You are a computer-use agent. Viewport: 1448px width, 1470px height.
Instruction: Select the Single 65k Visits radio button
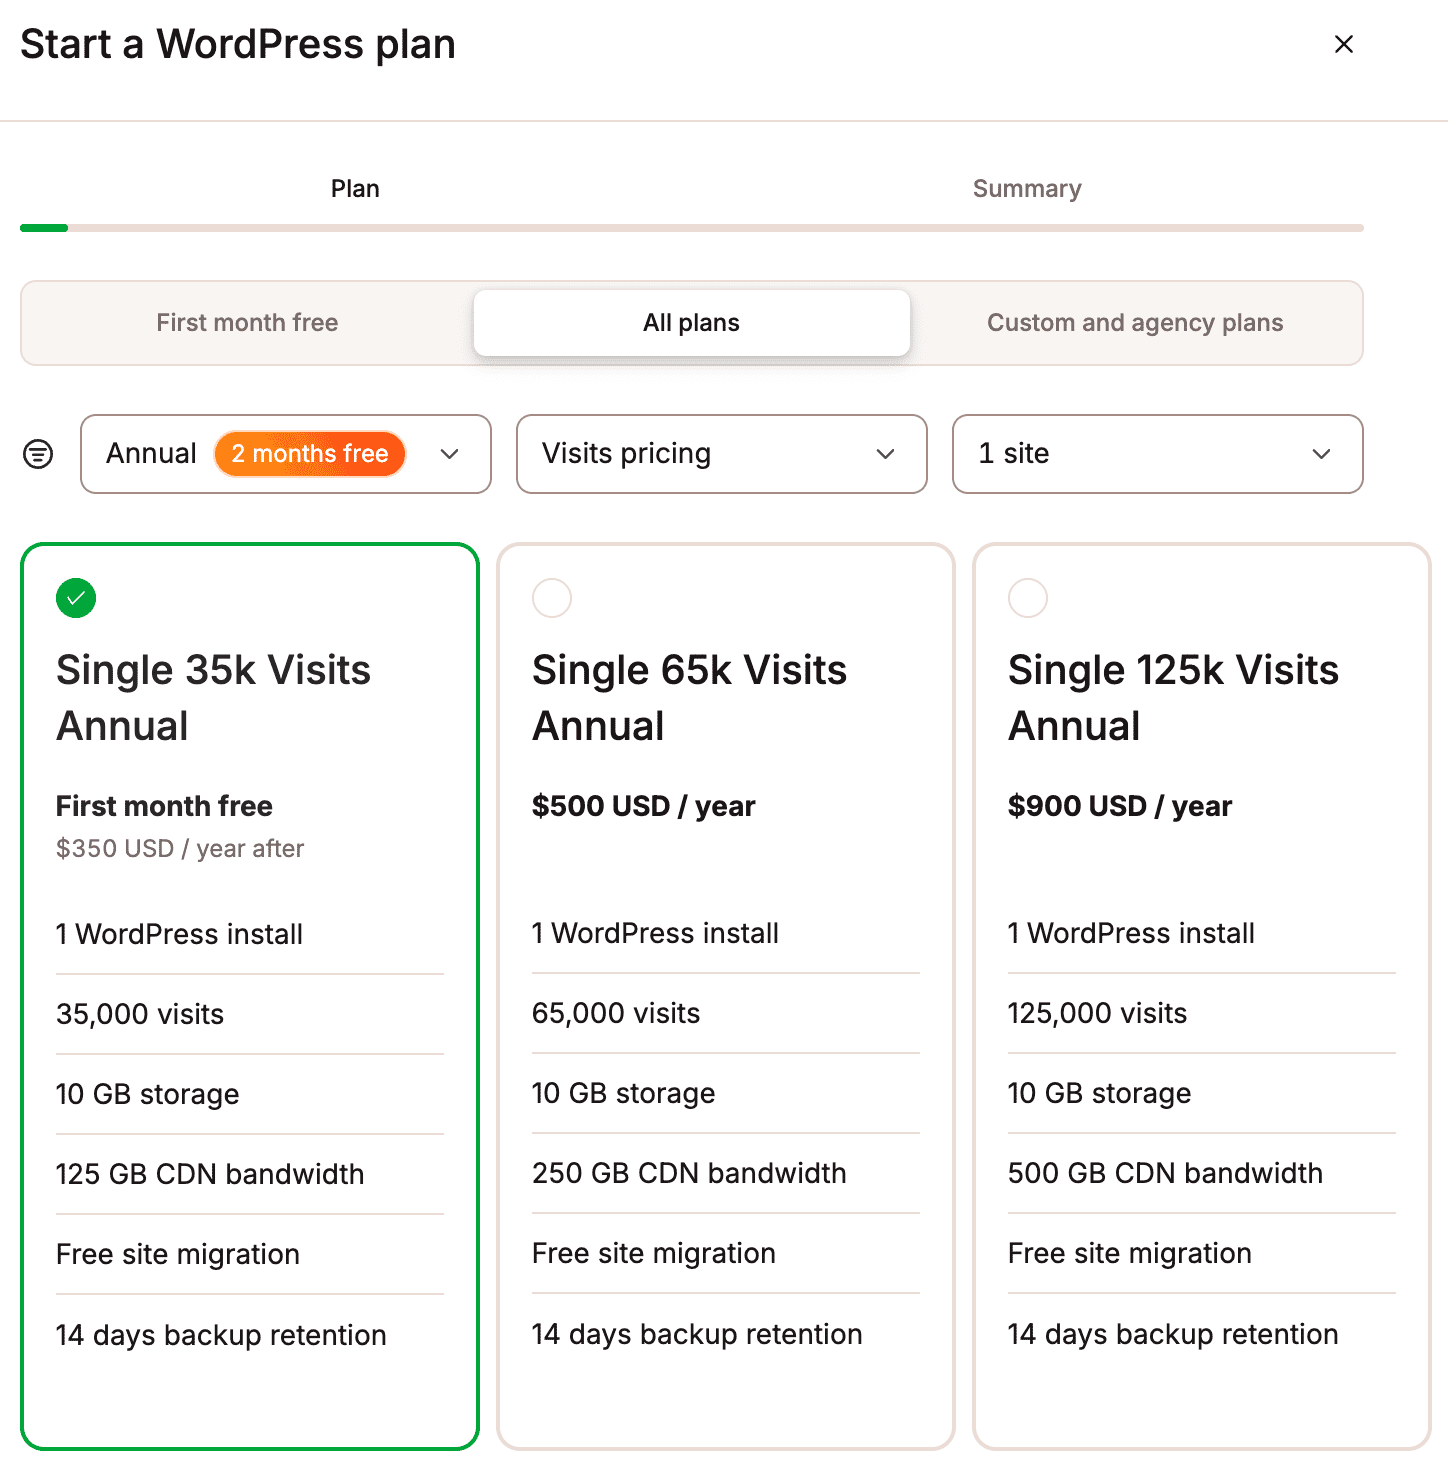[x=552, y=598]
